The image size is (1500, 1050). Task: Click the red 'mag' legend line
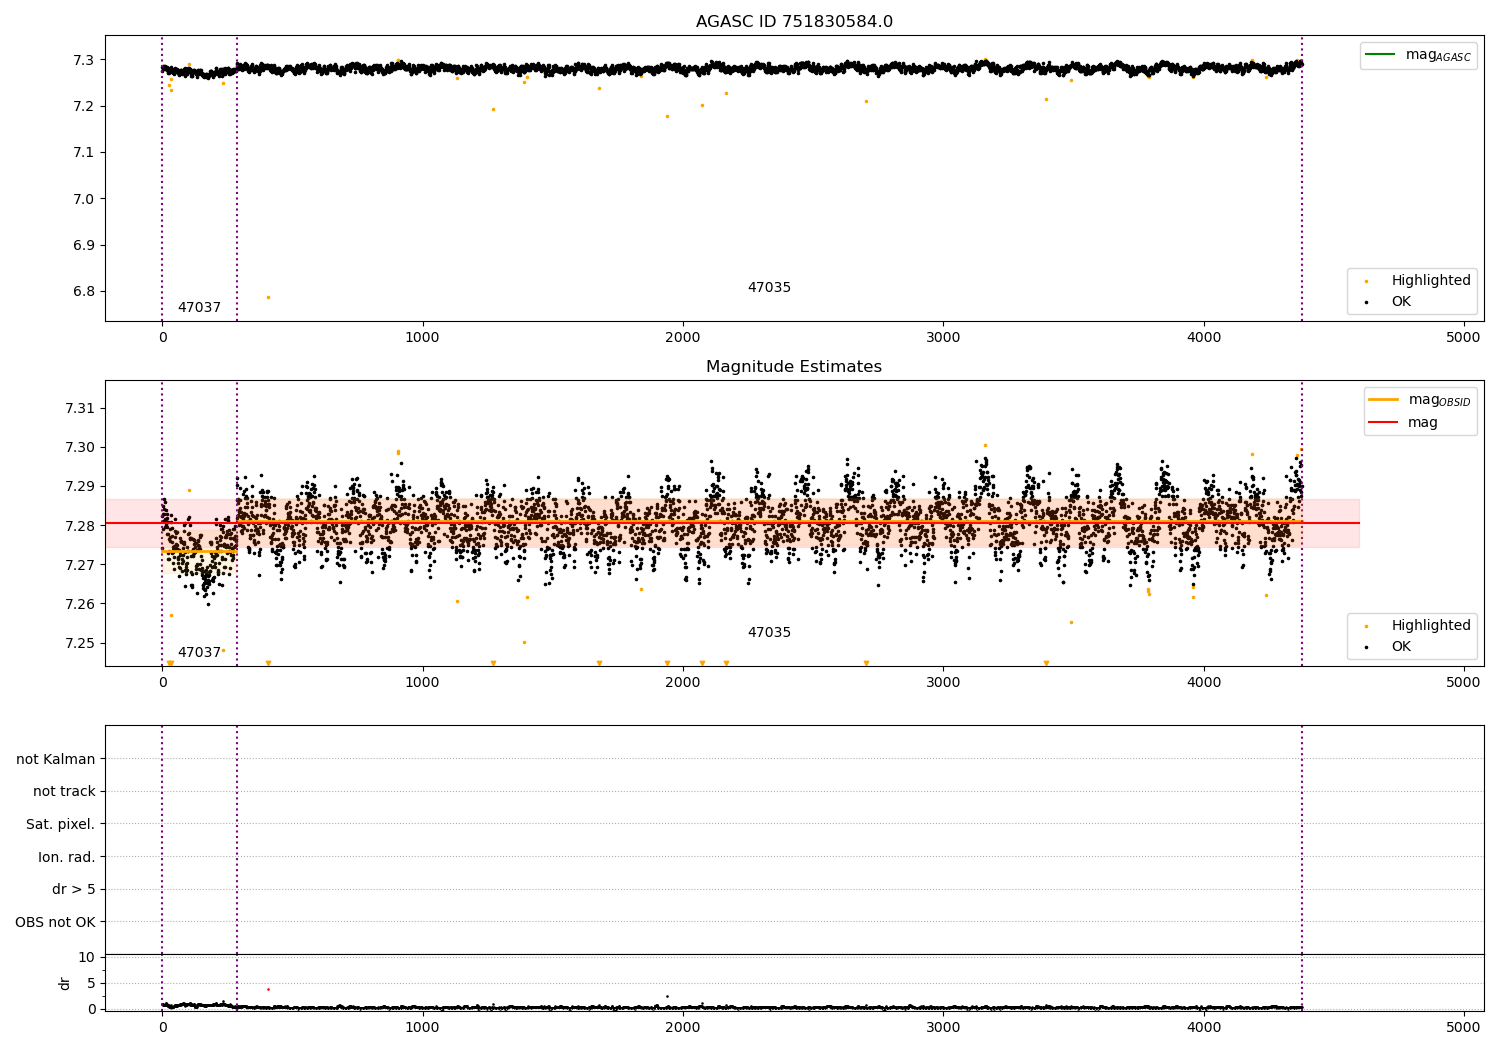[x=1384, y=423]
